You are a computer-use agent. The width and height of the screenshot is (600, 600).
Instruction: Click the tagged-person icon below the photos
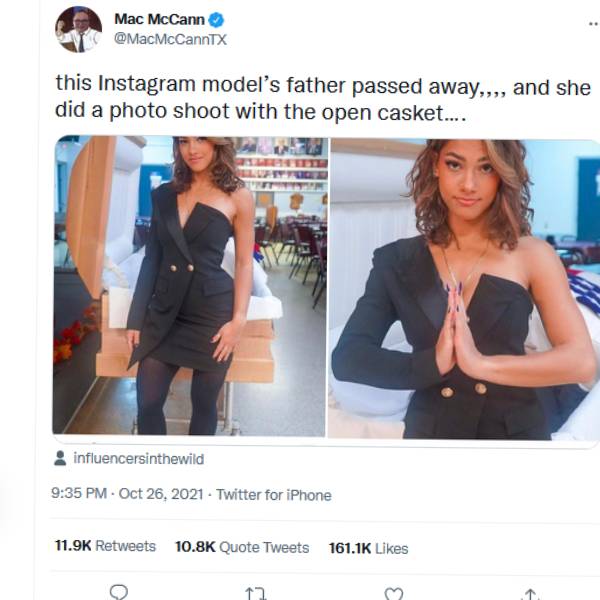click(x=62, y=459)
